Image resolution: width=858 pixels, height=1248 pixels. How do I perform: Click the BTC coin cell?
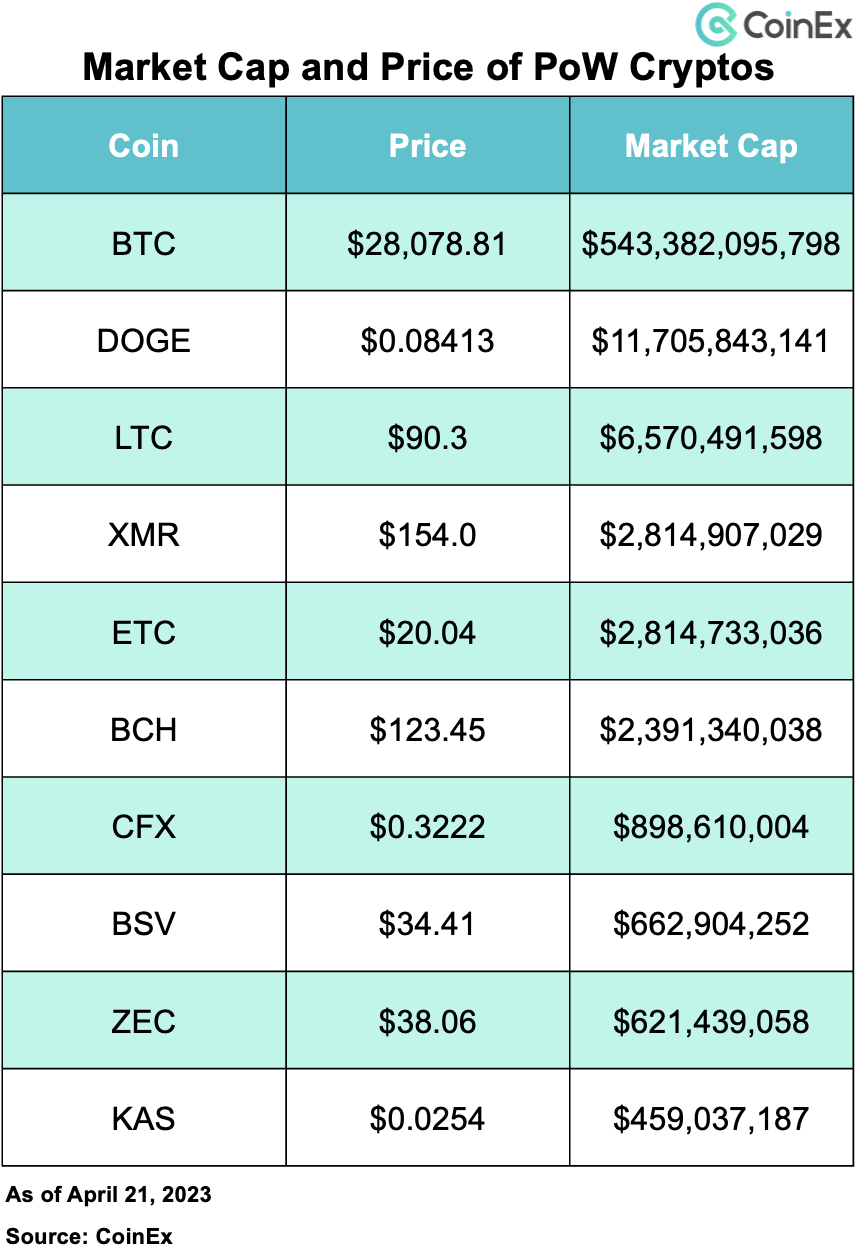point(144,243)
